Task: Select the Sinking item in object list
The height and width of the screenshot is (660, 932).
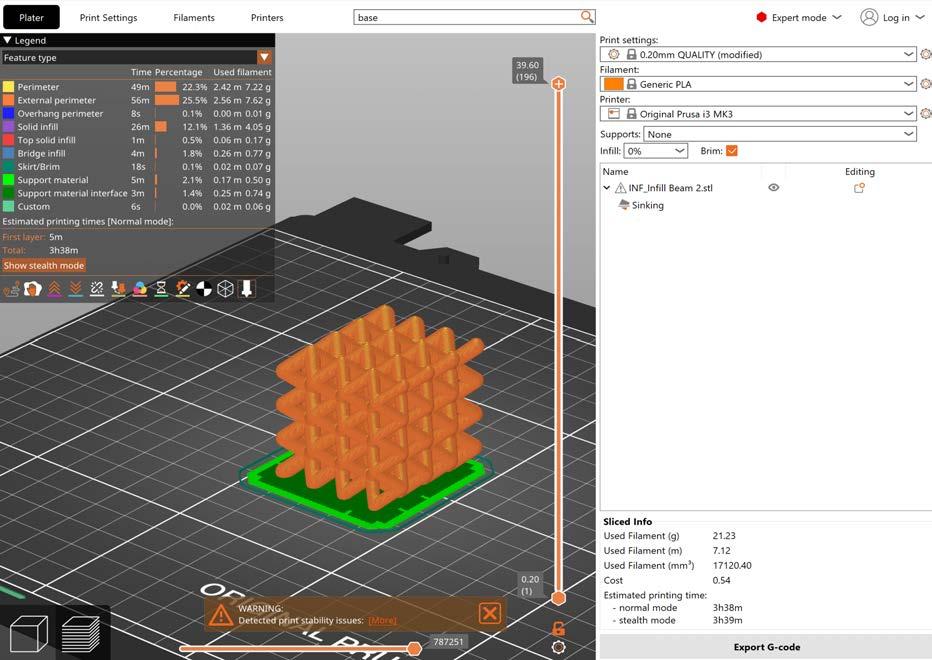Action: (x=647, y=205)
